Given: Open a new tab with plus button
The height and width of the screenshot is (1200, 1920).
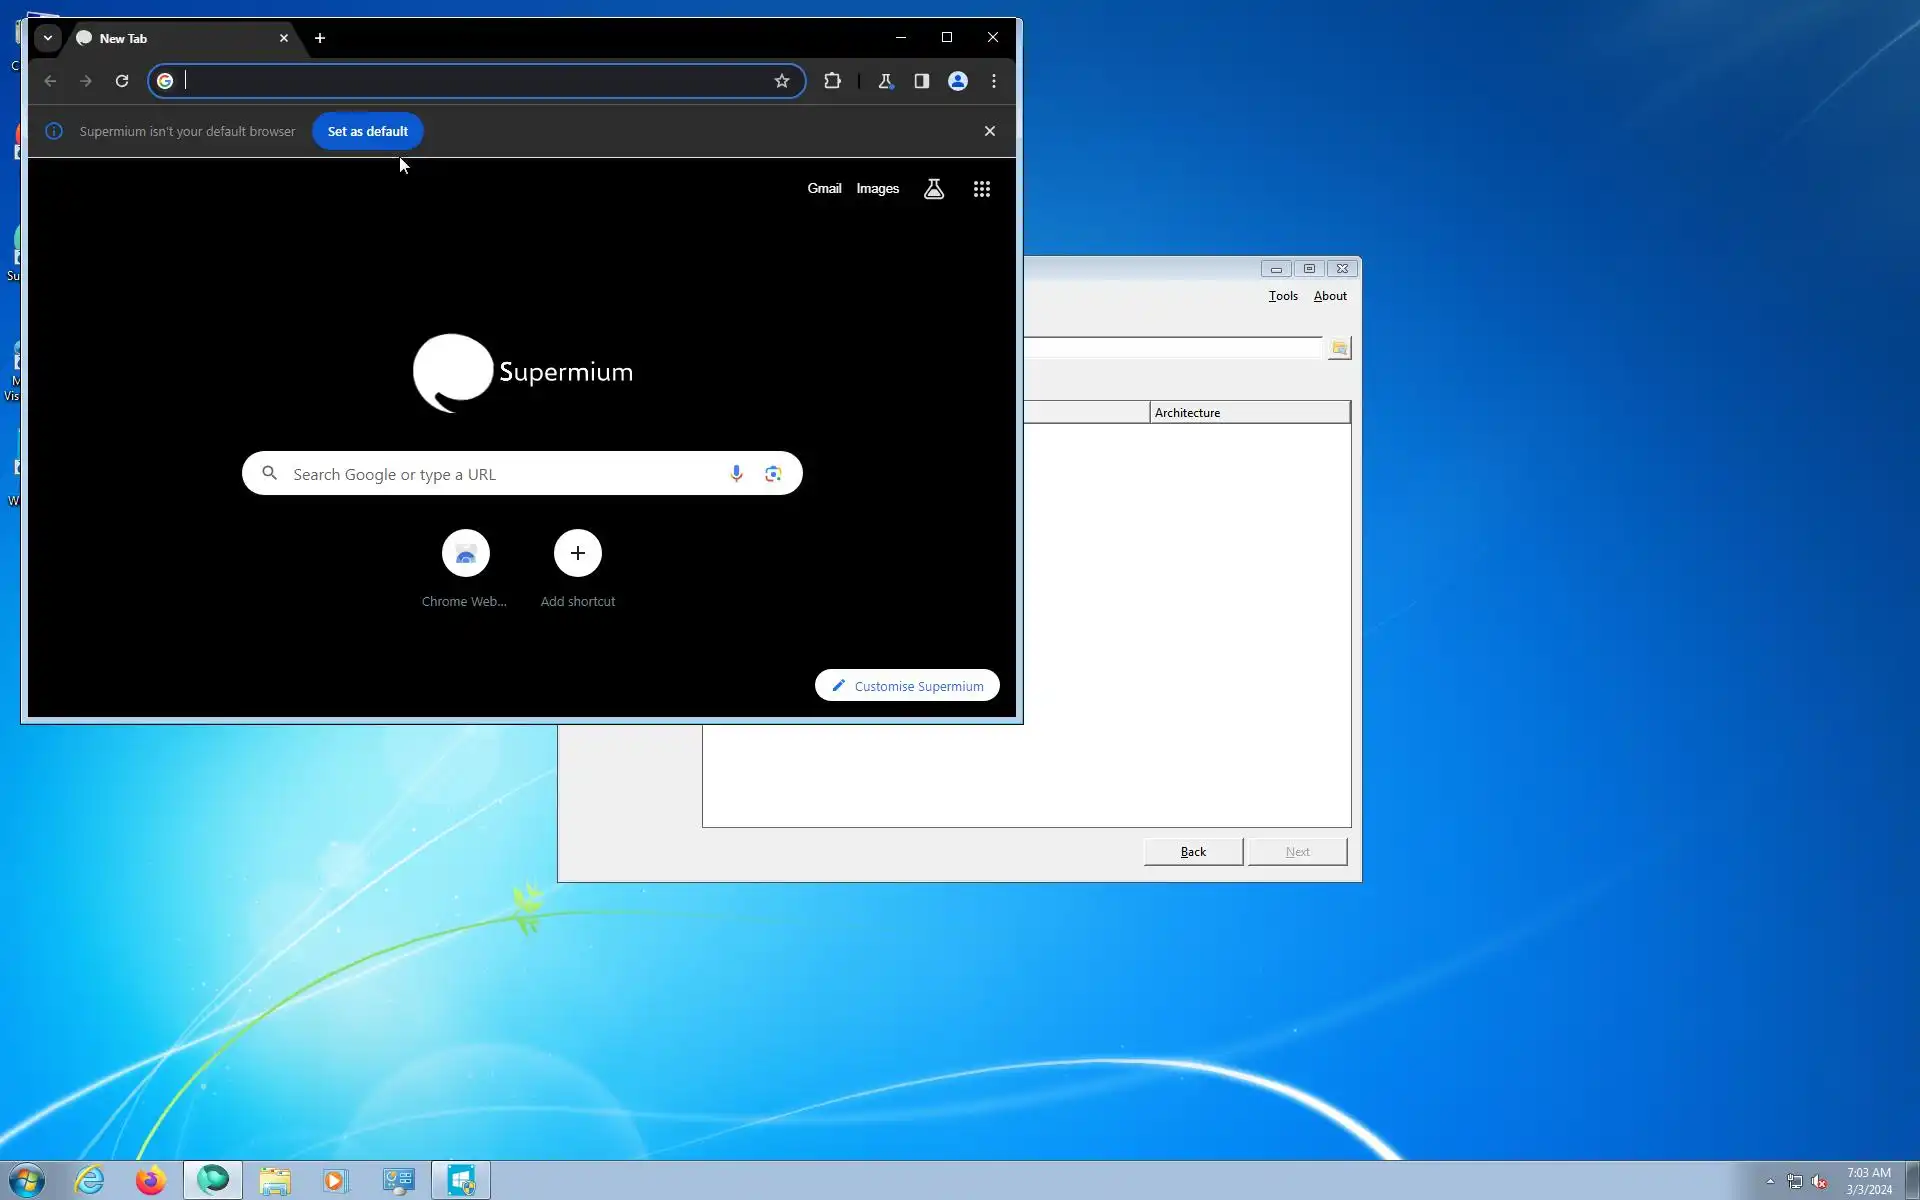Looking at the screenshot, I should [320, 38].
